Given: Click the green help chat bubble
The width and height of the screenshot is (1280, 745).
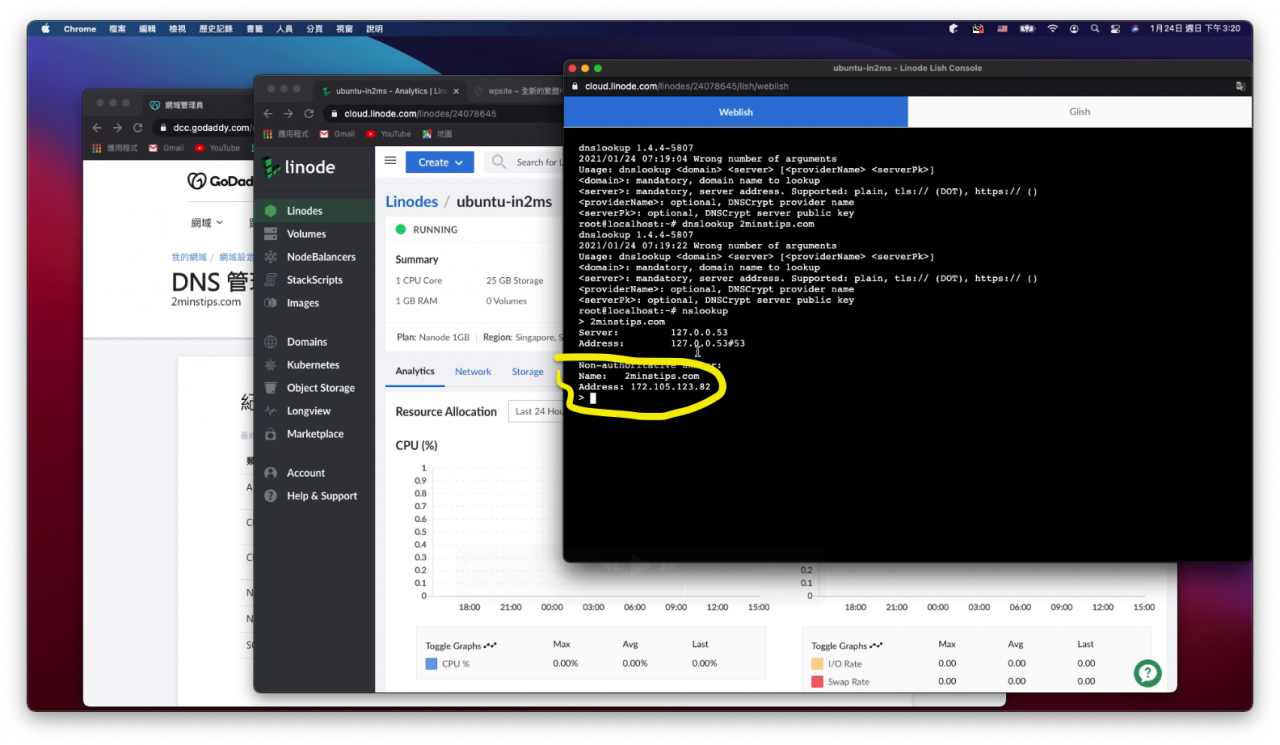Looking at the screenshot, I should pos(1147,673).
